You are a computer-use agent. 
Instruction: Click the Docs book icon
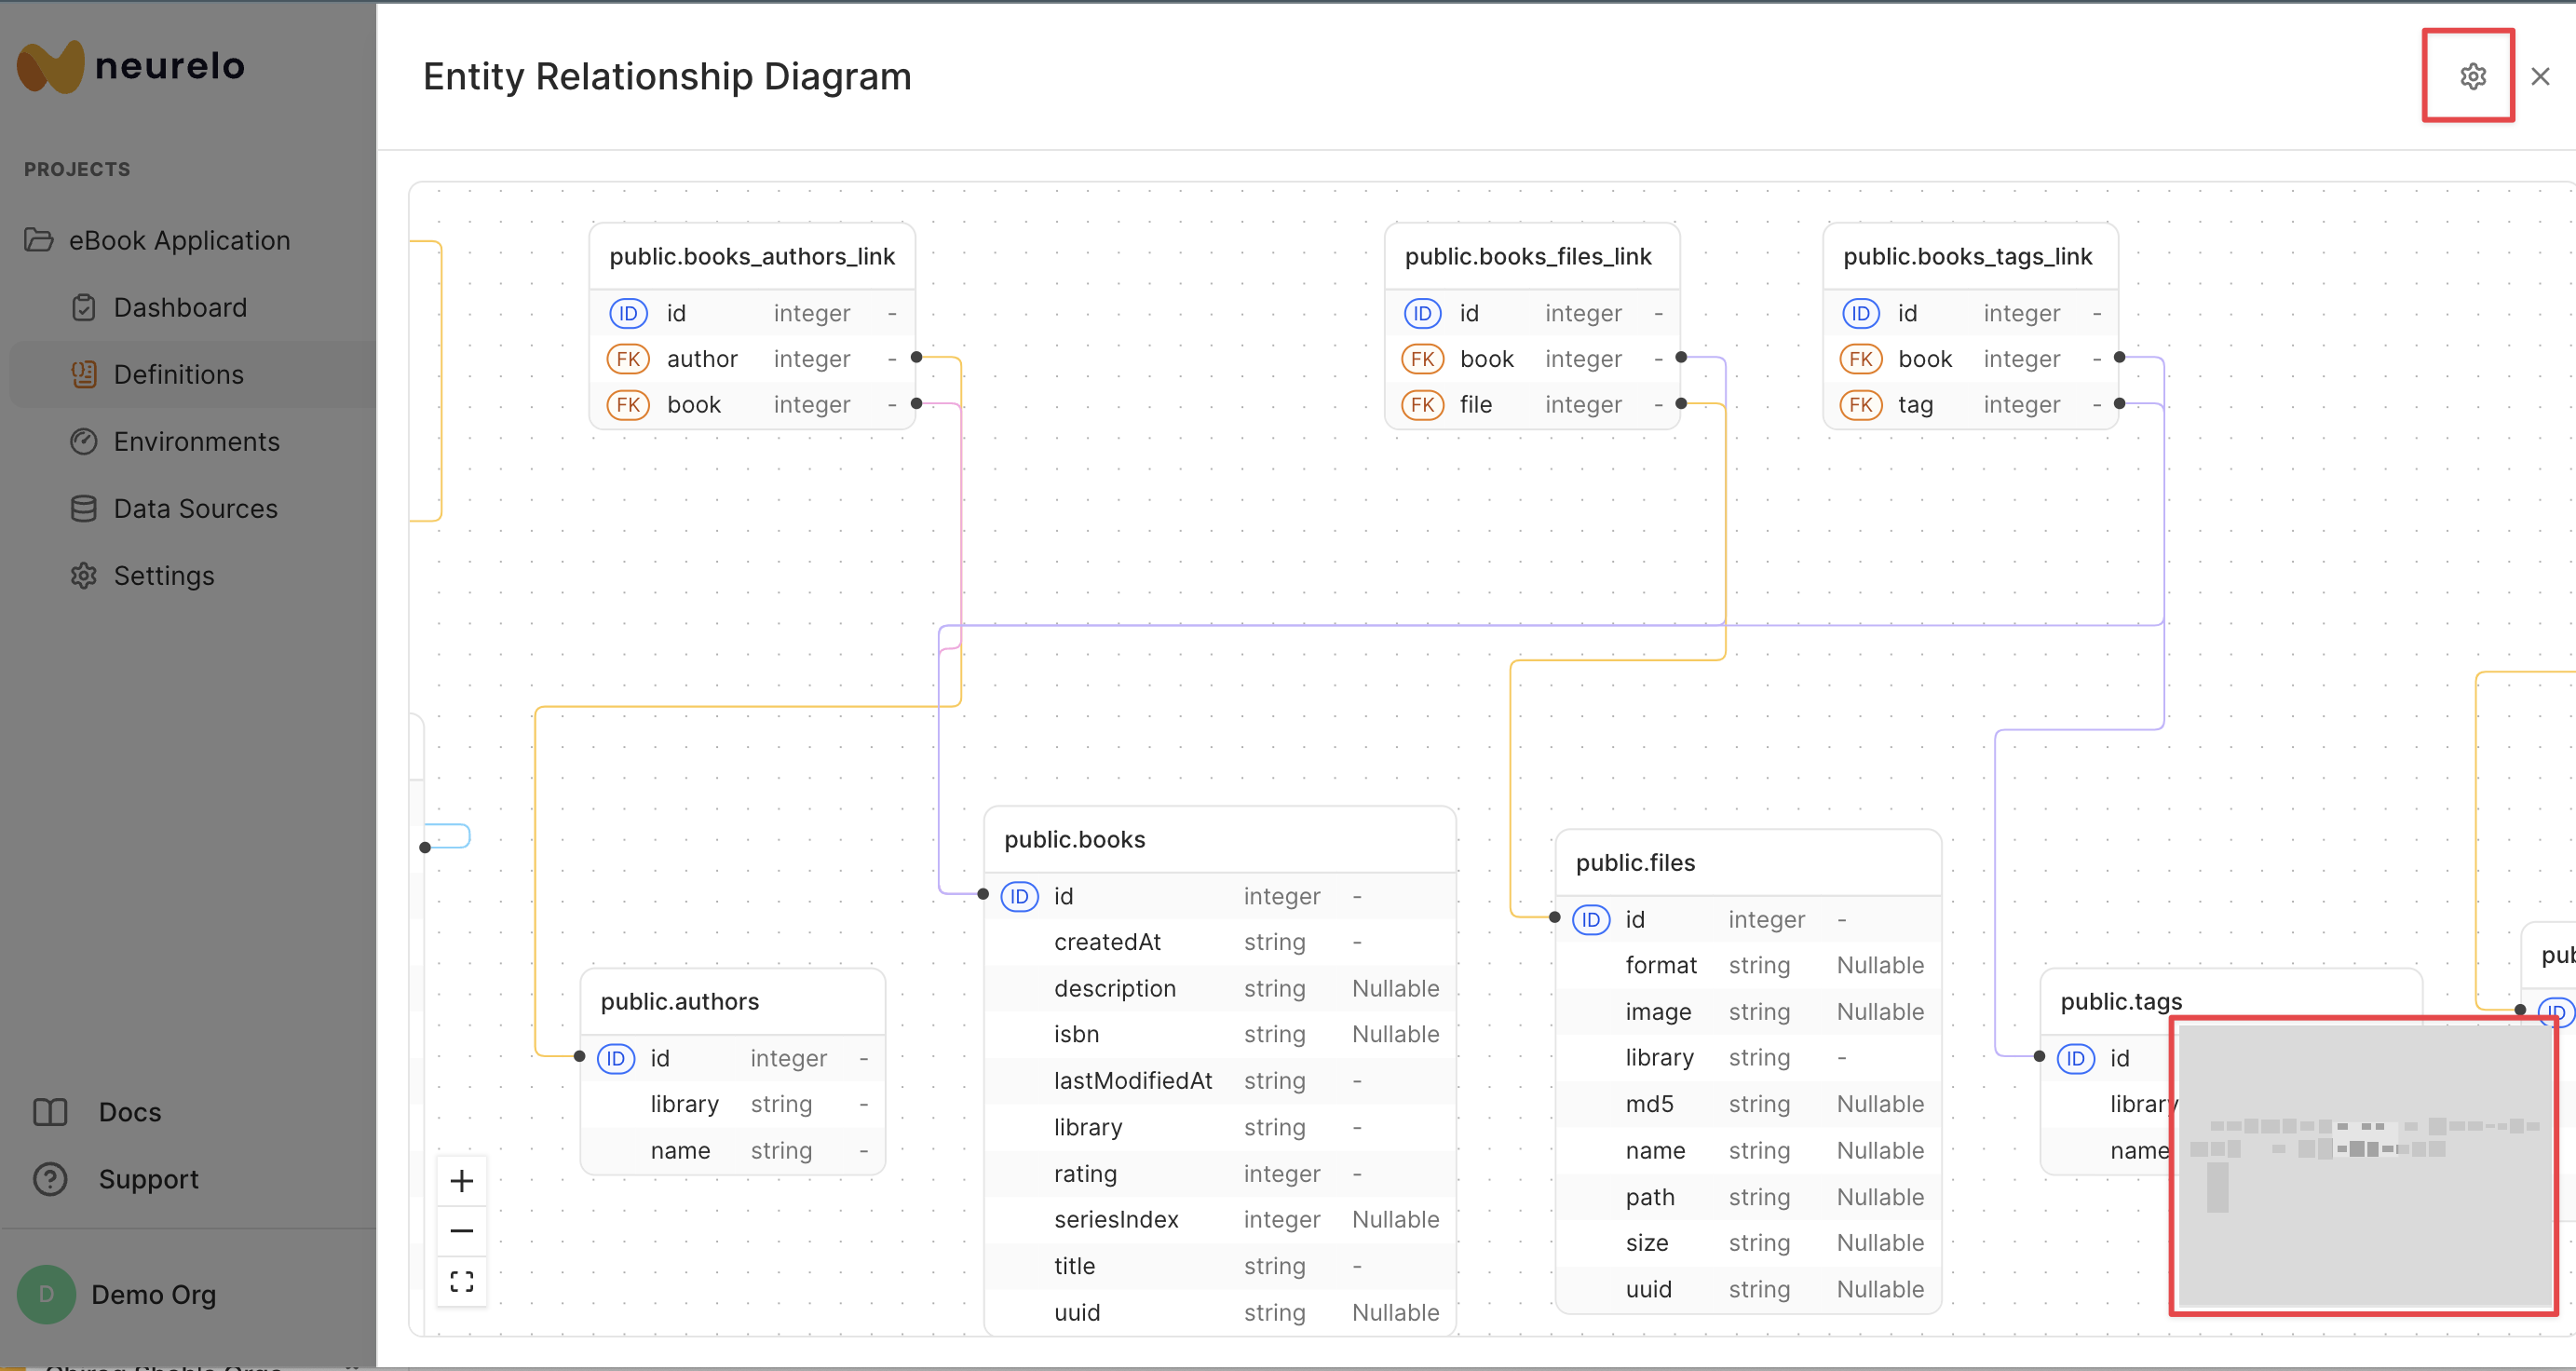(50, 1112)
